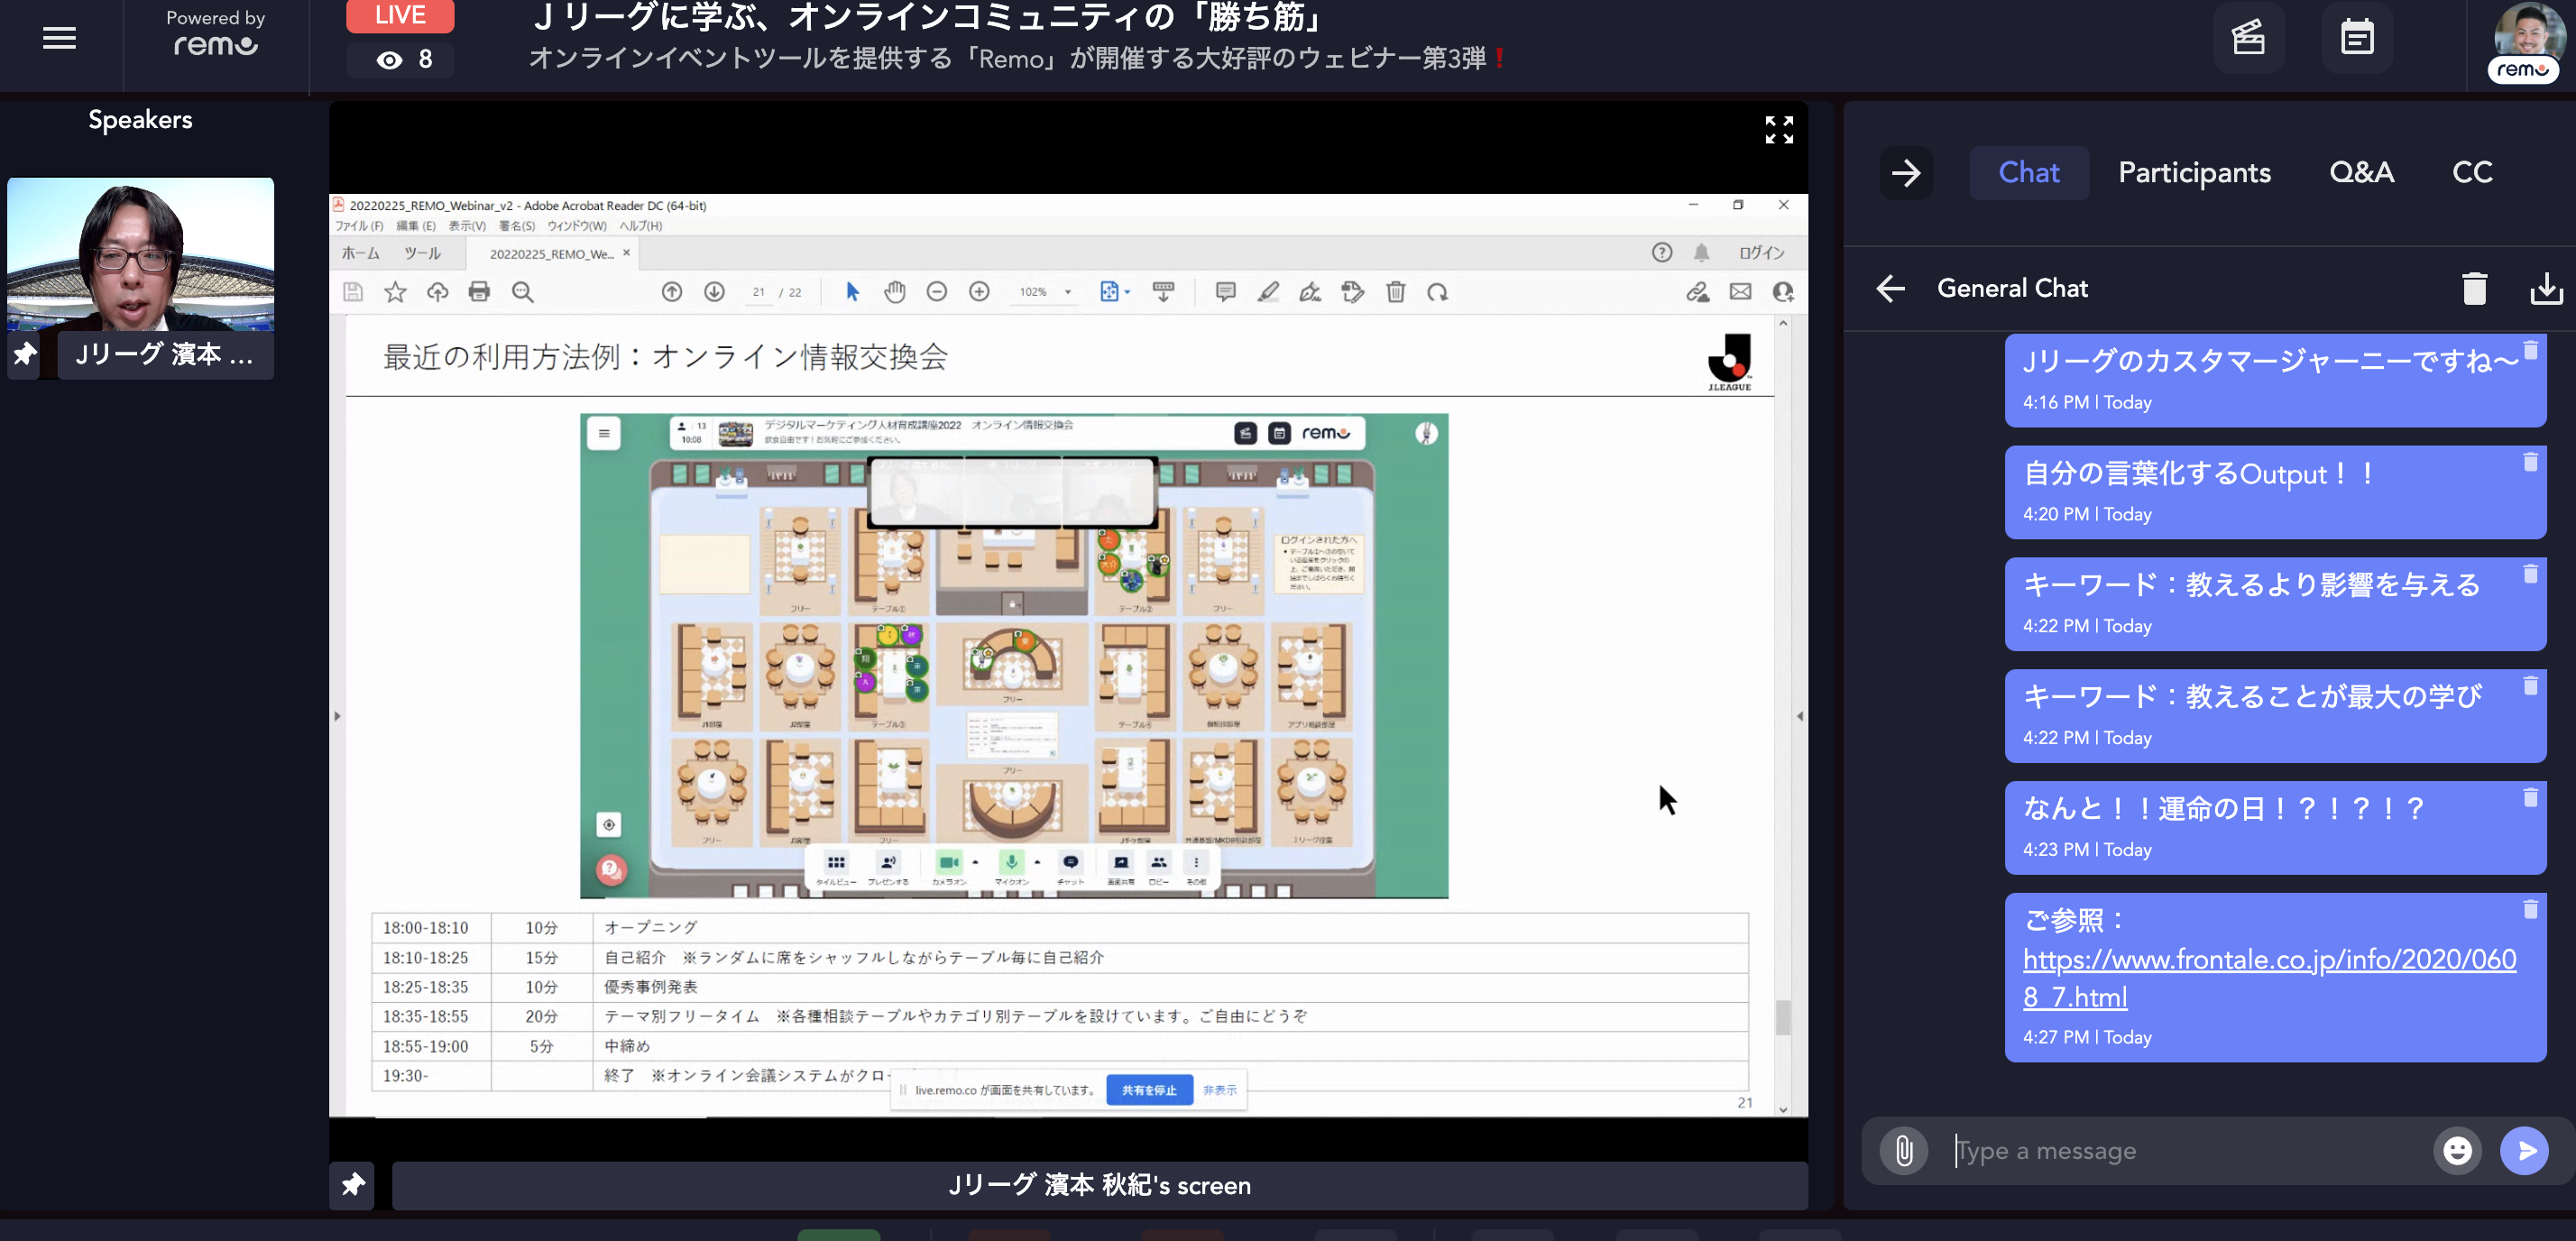This screenshot has height=1241, width=2576.
Task: Select the speaker video thumbnail
Action: 140,254
